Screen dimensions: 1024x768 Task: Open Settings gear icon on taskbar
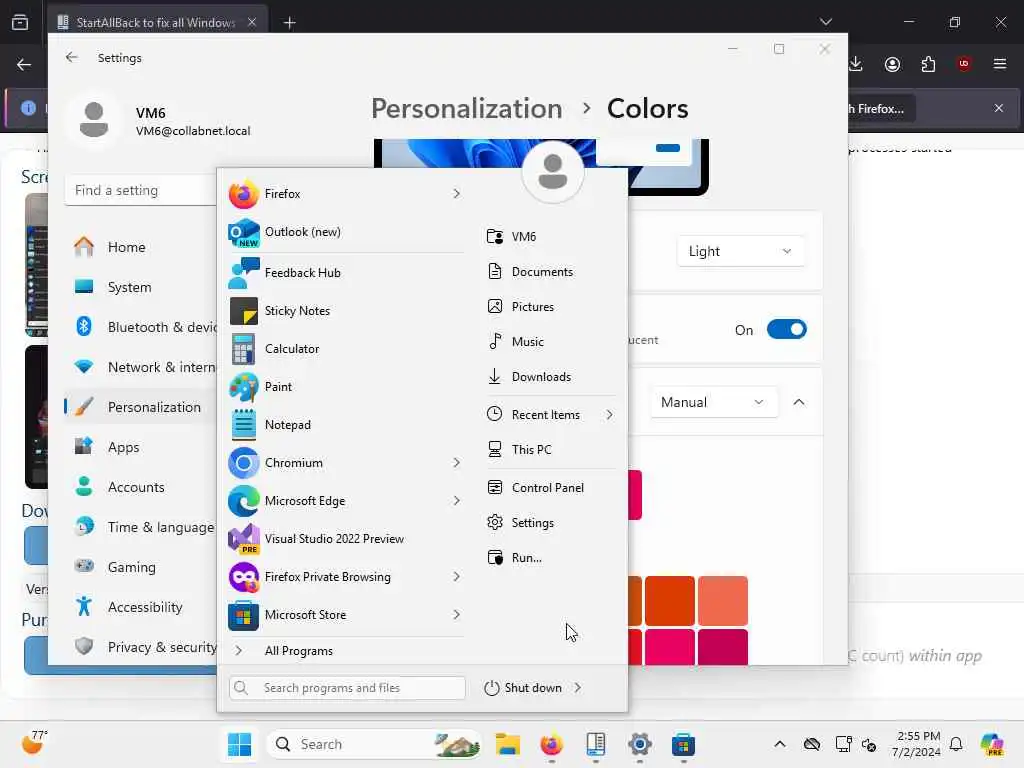click(x=639, y=744)
